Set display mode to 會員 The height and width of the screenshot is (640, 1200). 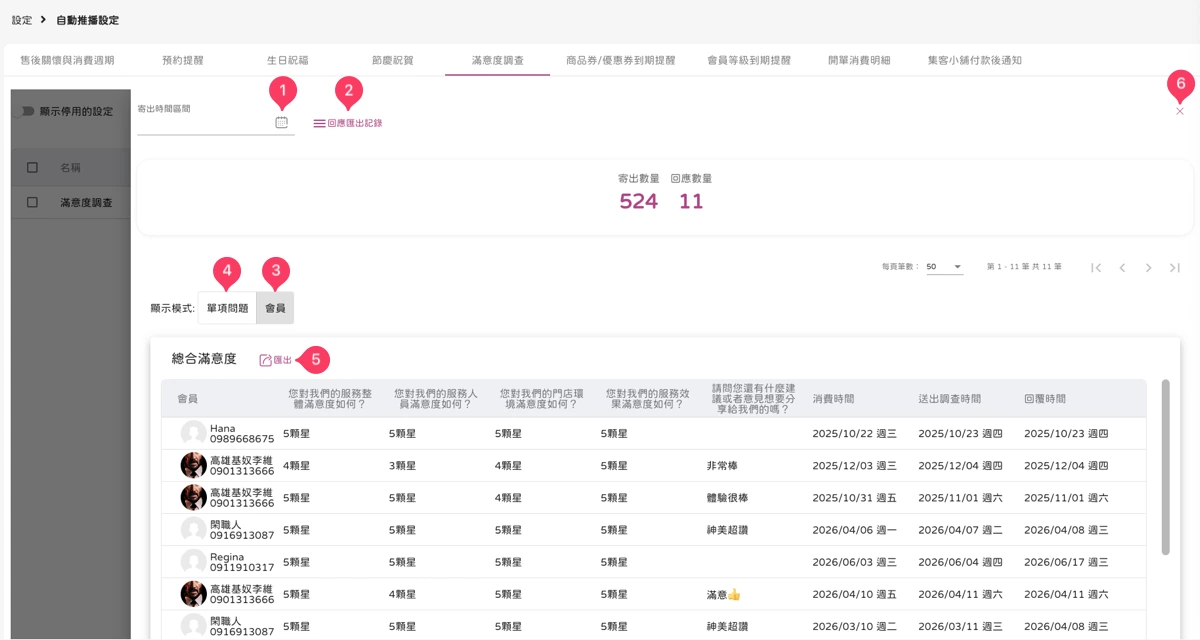point(275,308)
